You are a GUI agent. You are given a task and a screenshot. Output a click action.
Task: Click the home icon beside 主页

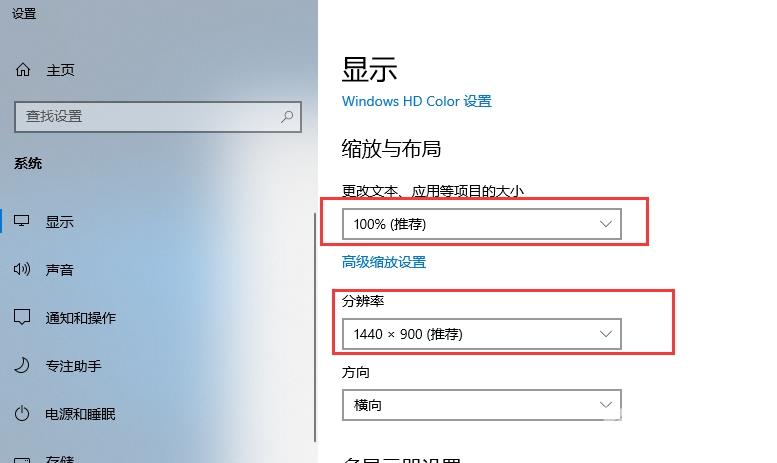pos(23,70)
